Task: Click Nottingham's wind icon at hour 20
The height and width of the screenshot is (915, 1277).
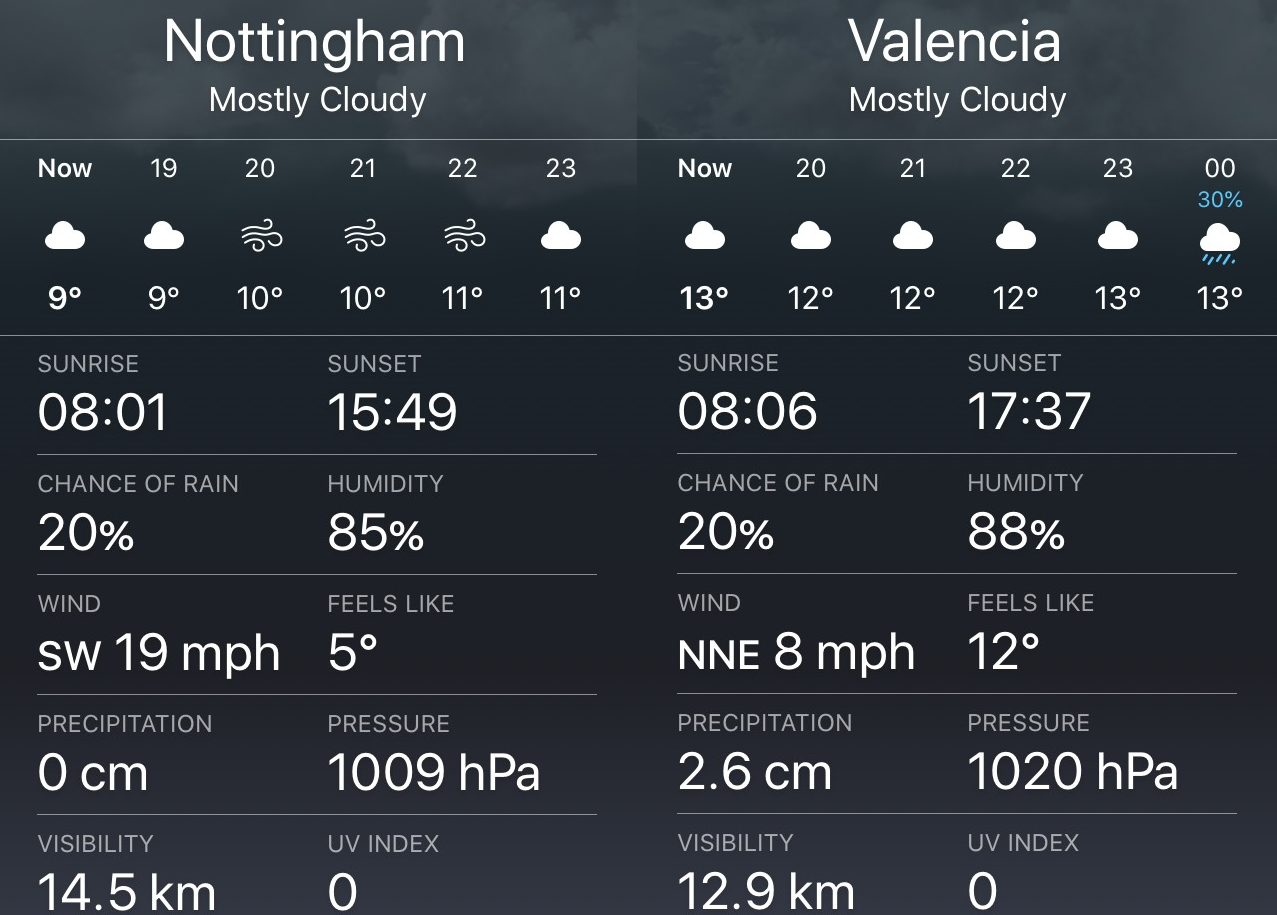Action: click(x=261, y=237)
